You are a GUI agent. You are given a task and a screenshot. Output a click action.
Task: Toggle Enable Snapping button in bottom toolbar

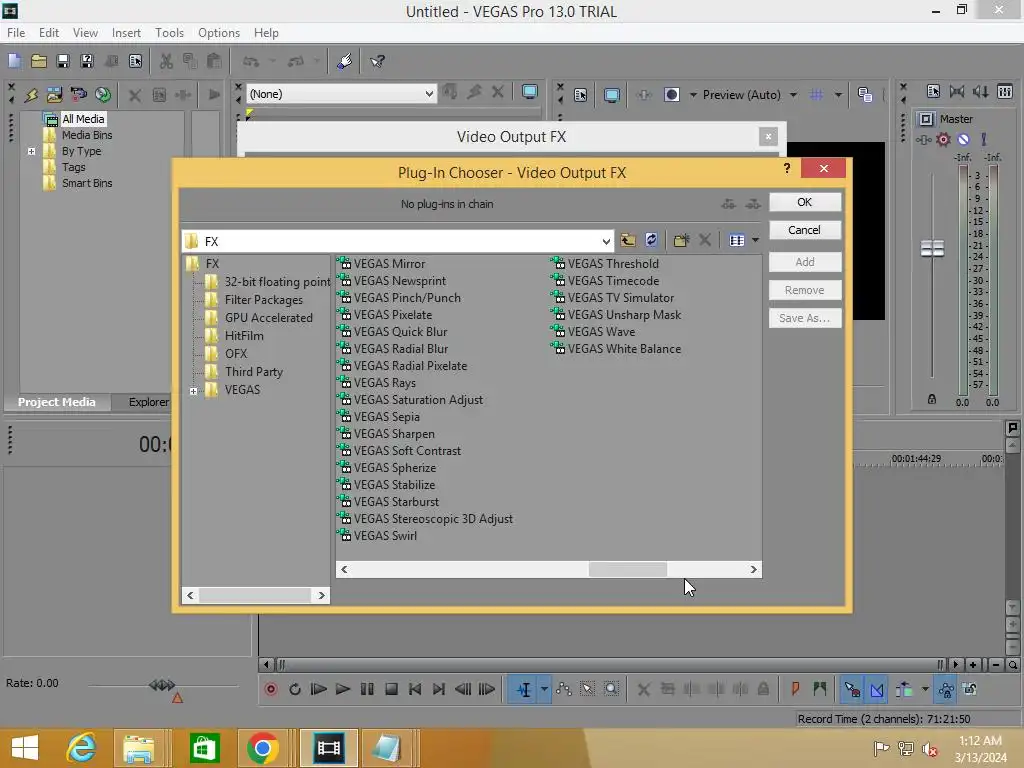click(x=852, y=689)
